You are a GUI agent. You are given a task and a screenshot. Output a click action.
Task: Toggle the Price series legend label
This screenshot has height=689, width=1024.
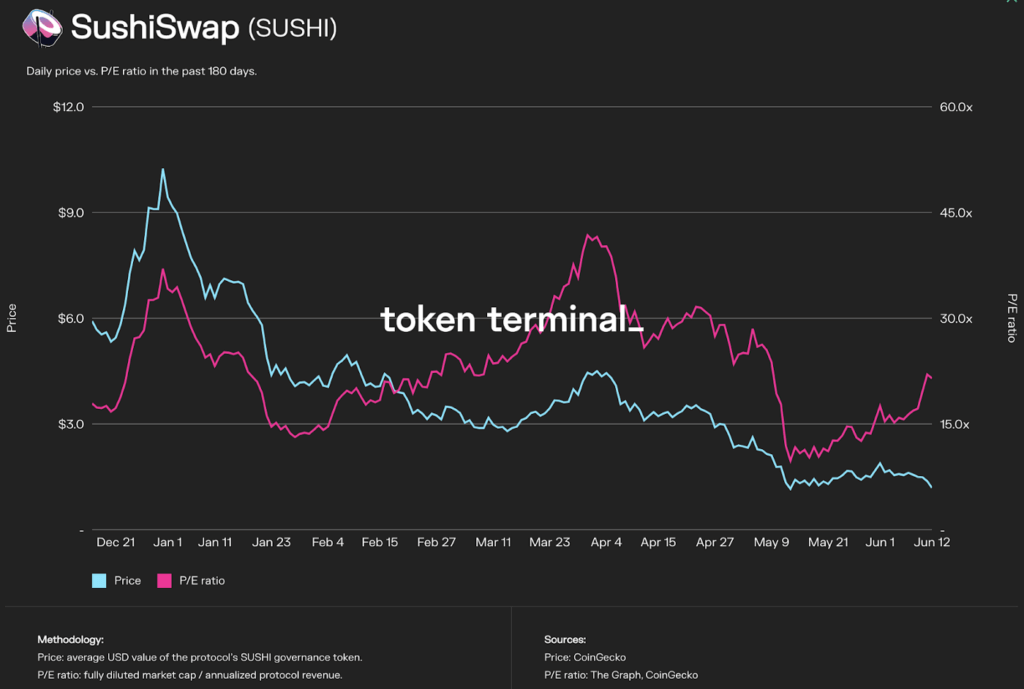coord(127,580)
